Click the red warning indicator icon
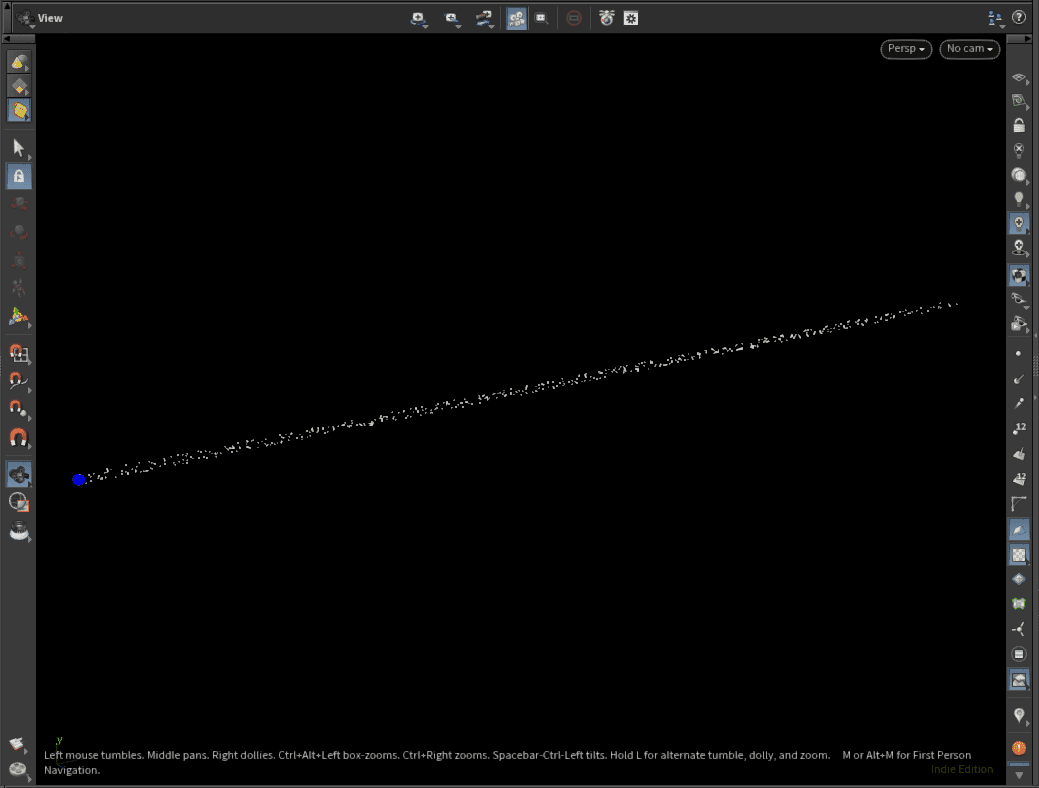Image resolution: width=1039 pixels, height=788 pixels. (x=1019, y=747)
